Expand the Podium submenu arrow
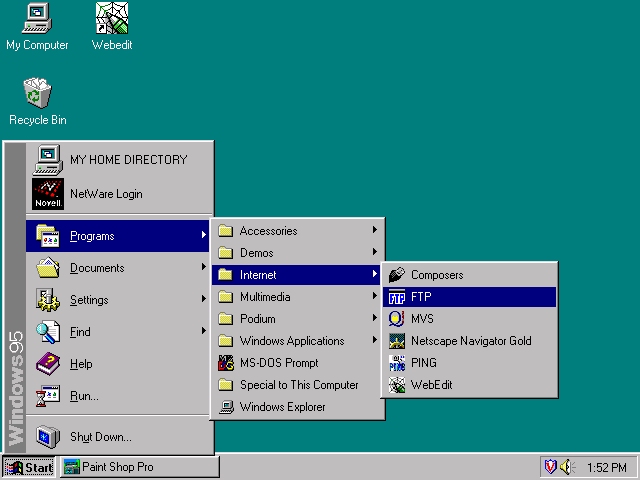The image size is (640, 480). (375, 318)
